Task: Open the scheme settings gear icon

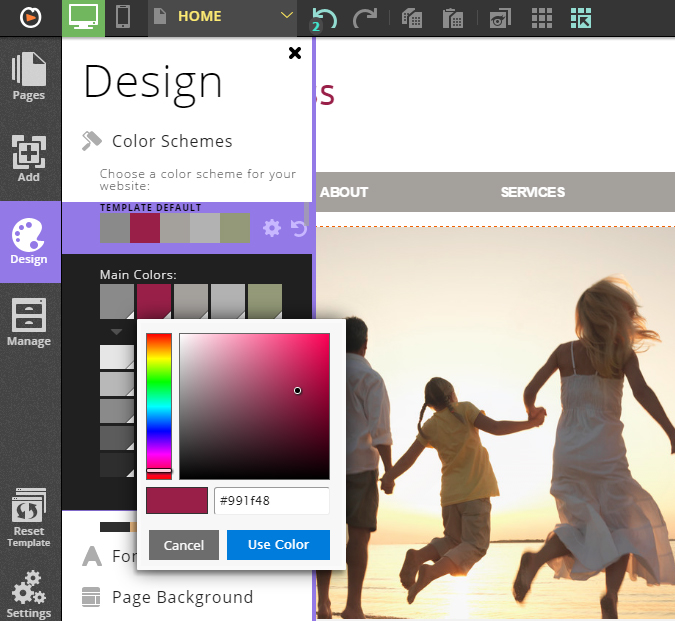Action: 272,228
